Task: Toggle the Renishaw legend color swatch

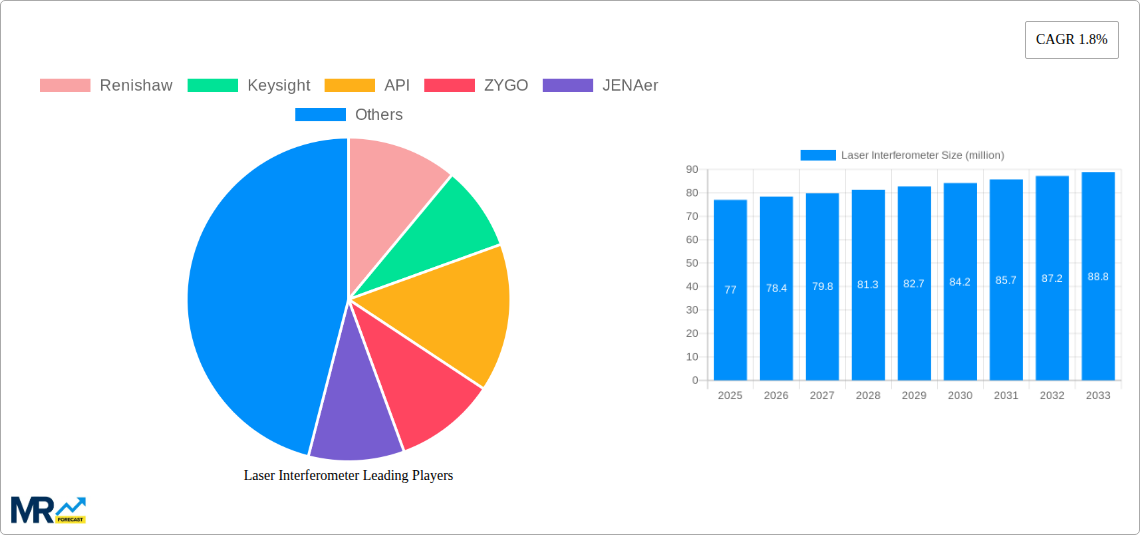Action: click(65, 86)
